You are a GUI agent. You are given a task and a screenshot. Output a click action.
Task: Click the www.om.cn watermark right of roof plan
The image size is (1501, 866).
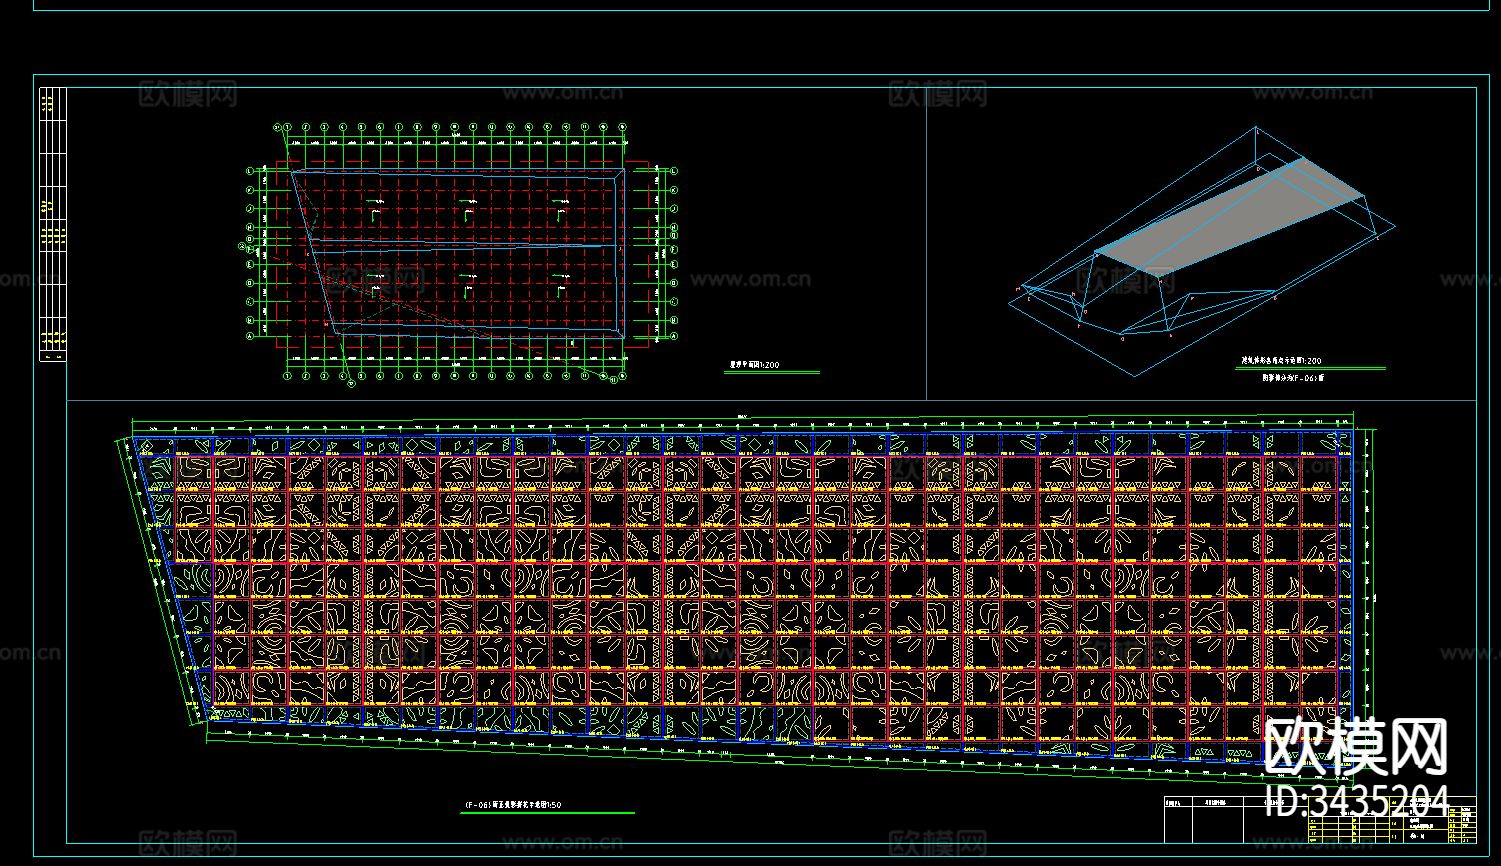750,280
